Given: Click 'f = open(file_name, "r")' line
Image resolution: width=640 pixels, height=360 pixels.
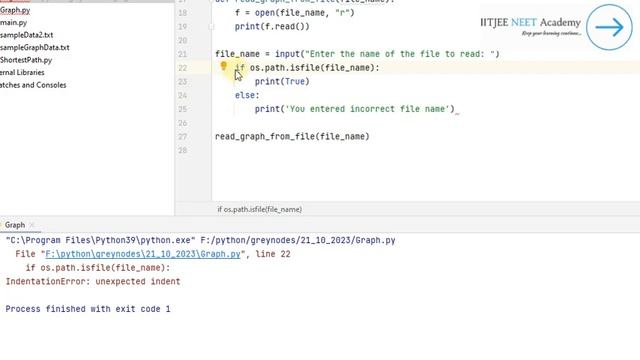Looking at the screenshot, I should (295, 13).
